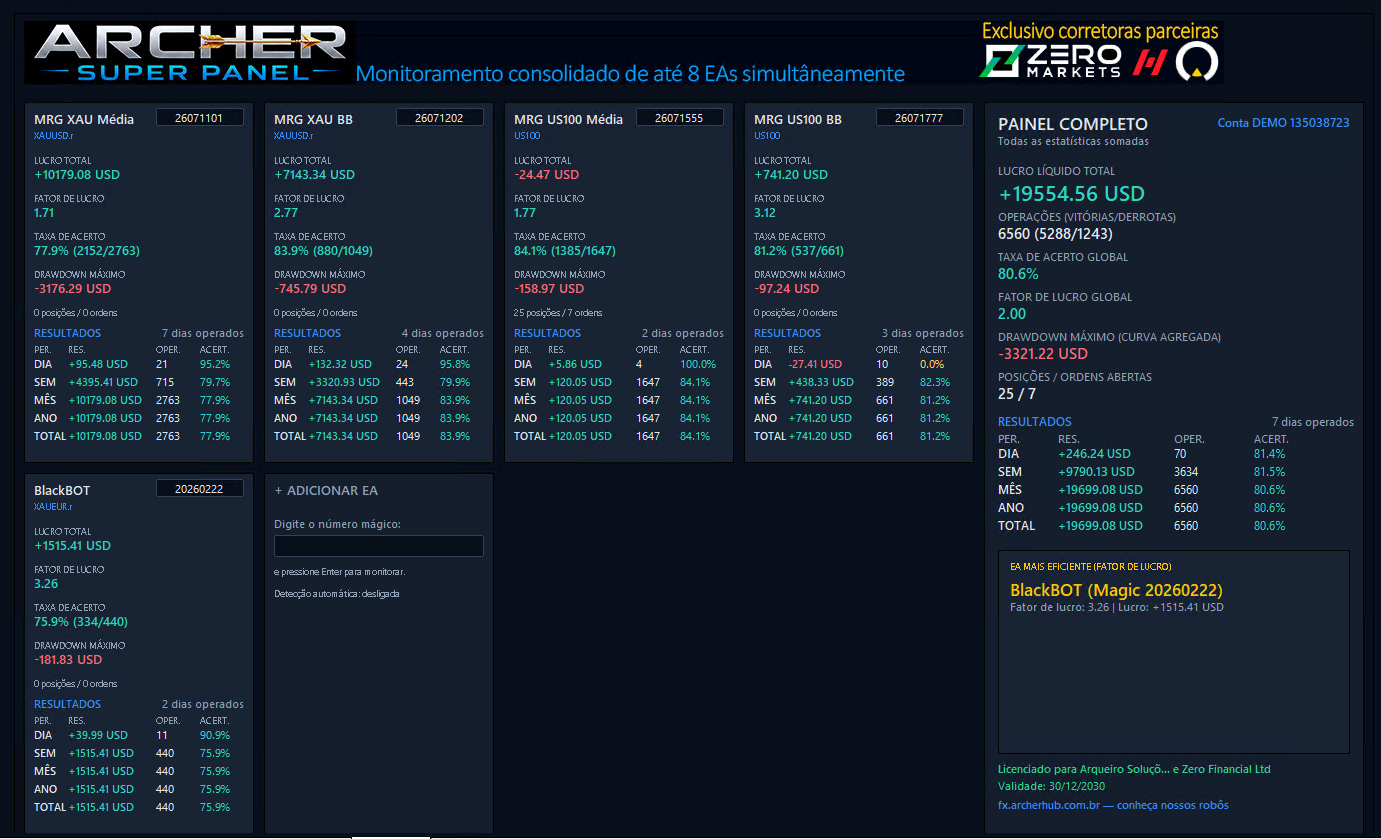Image resolution: width=1381 pixels, height=839 pixels.
Task: Click the Conta DEMO 135038723 label
Action: pyautogui.click(x=1283, y=123)
